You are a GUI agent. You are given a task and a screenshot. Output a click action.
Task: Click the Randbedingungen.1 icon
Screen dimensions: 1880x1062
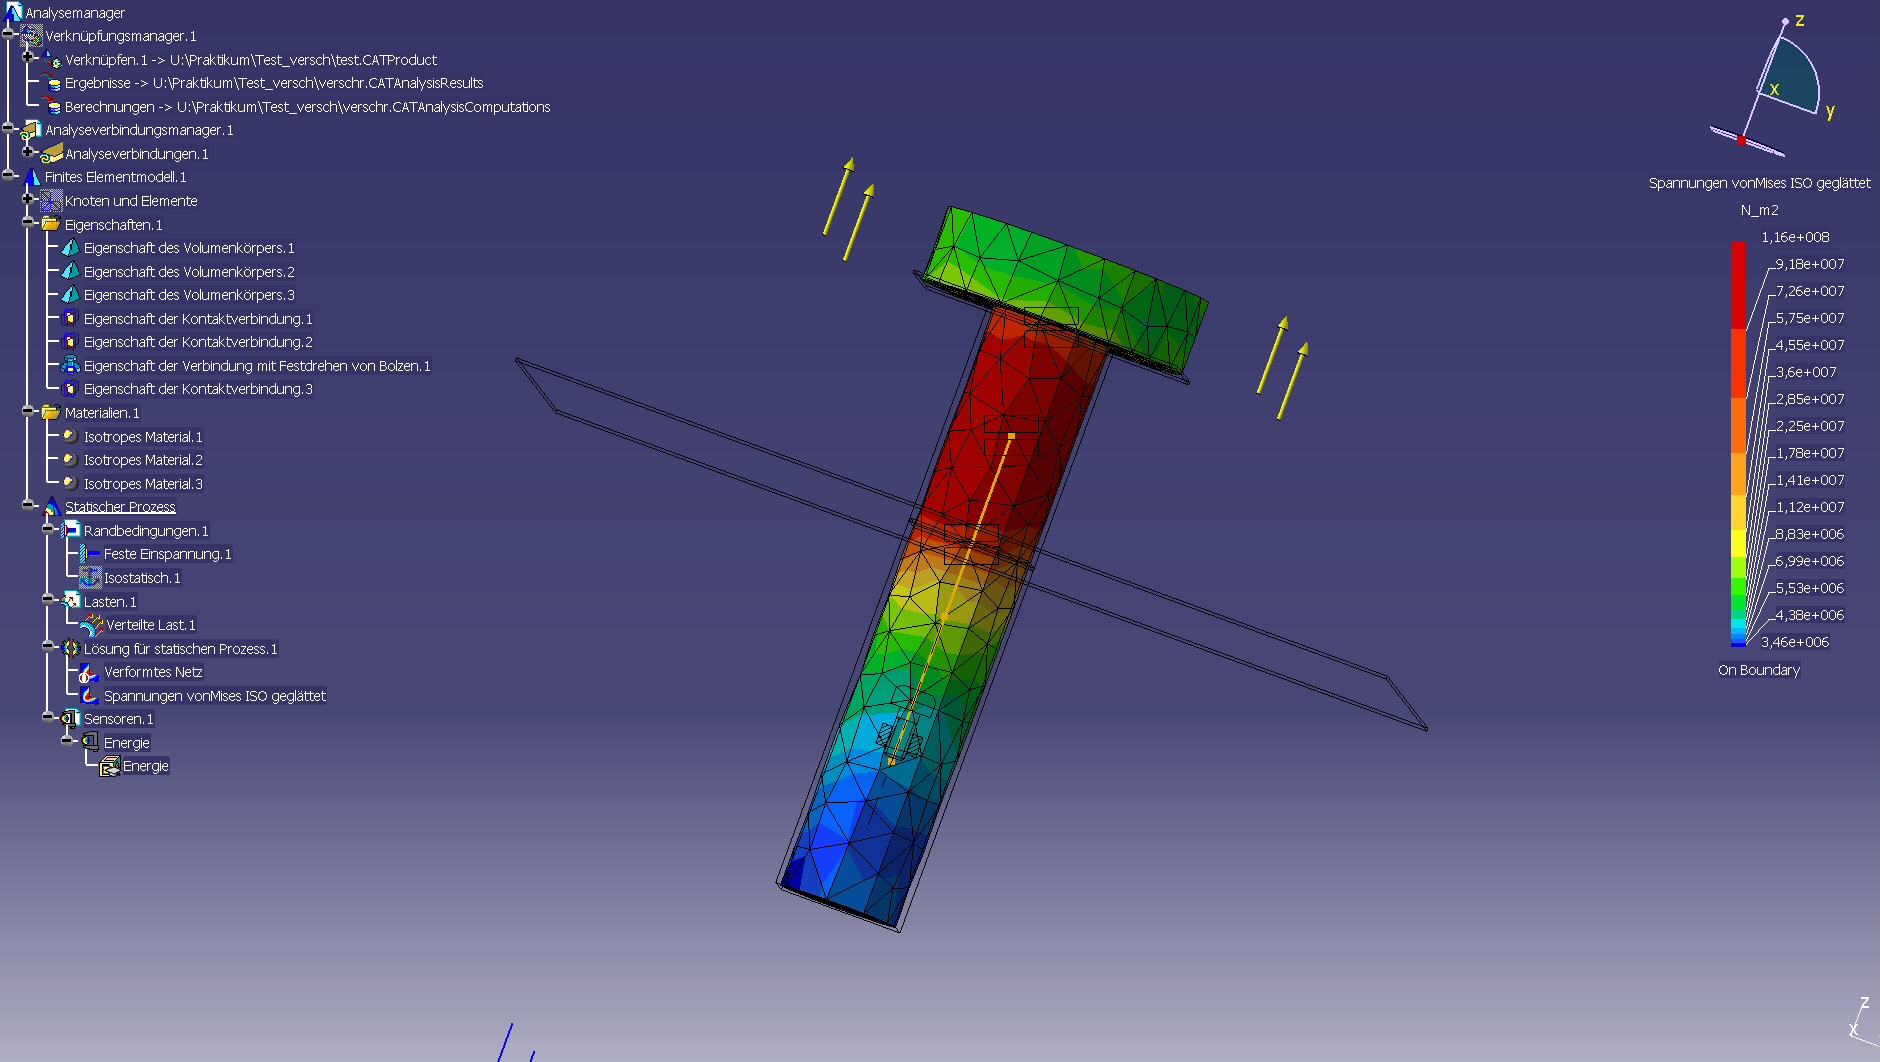click(x=70, y=530)
